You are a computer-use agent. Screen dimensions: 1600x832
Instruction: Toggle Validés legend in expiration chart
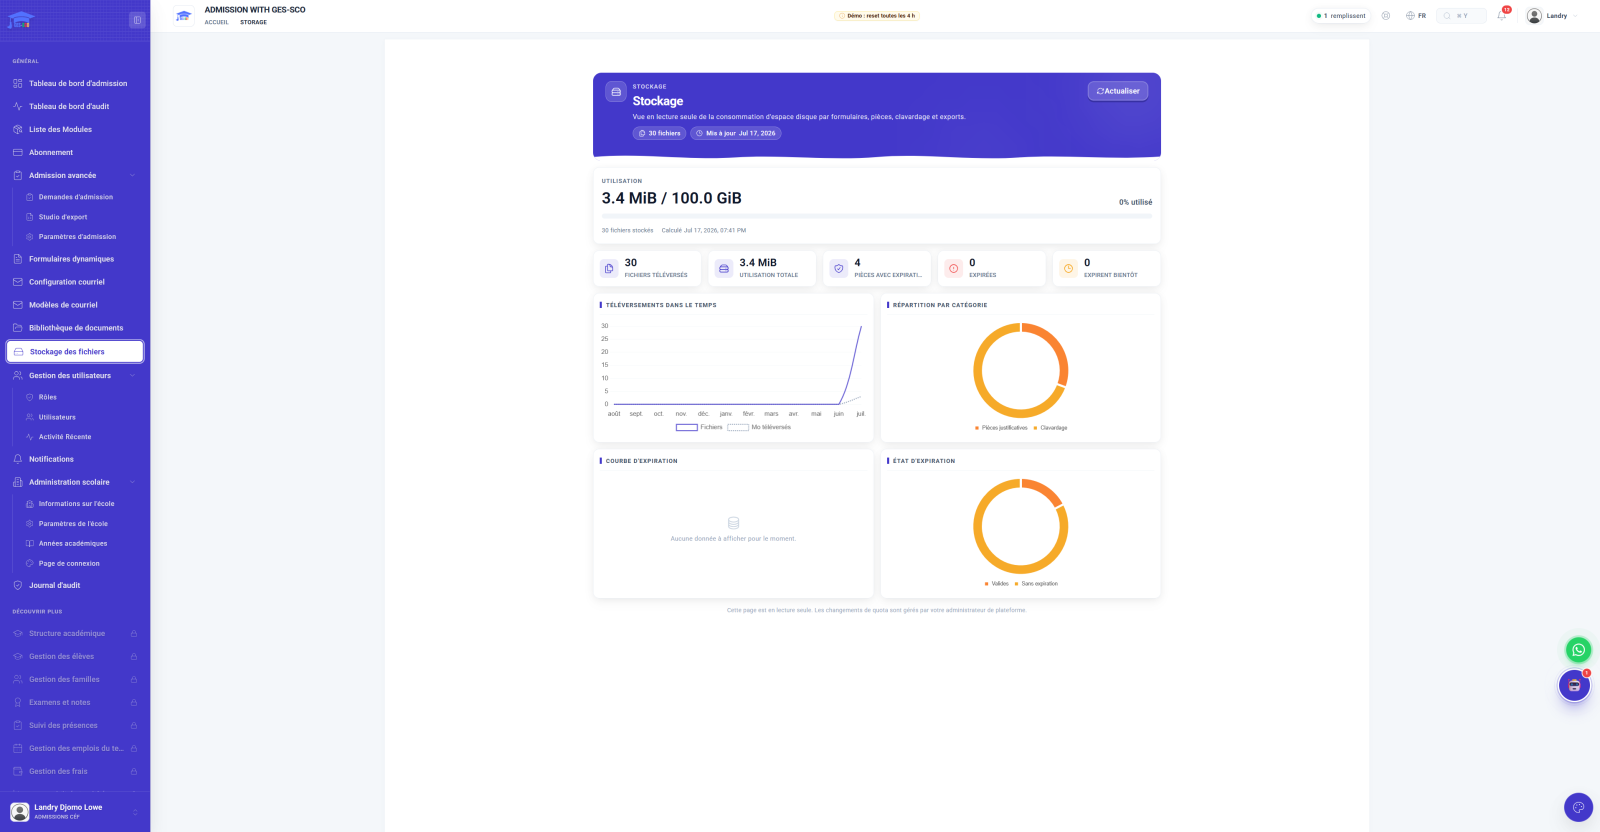click(x=996, y=584)
